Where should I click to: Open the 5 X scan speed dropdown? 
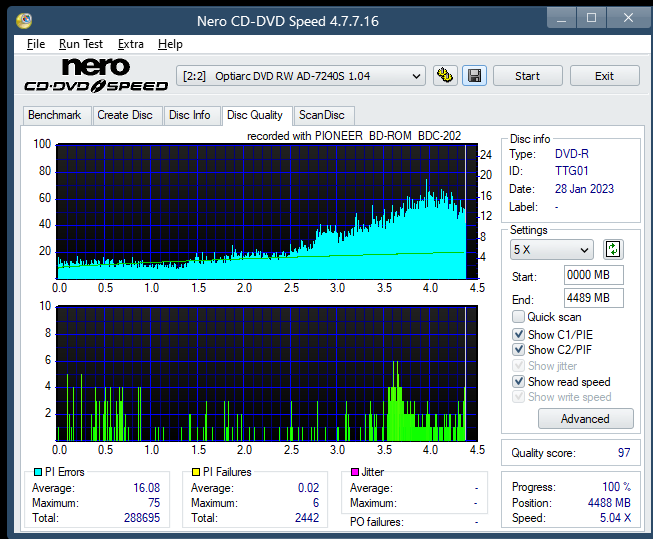(551, 250)
